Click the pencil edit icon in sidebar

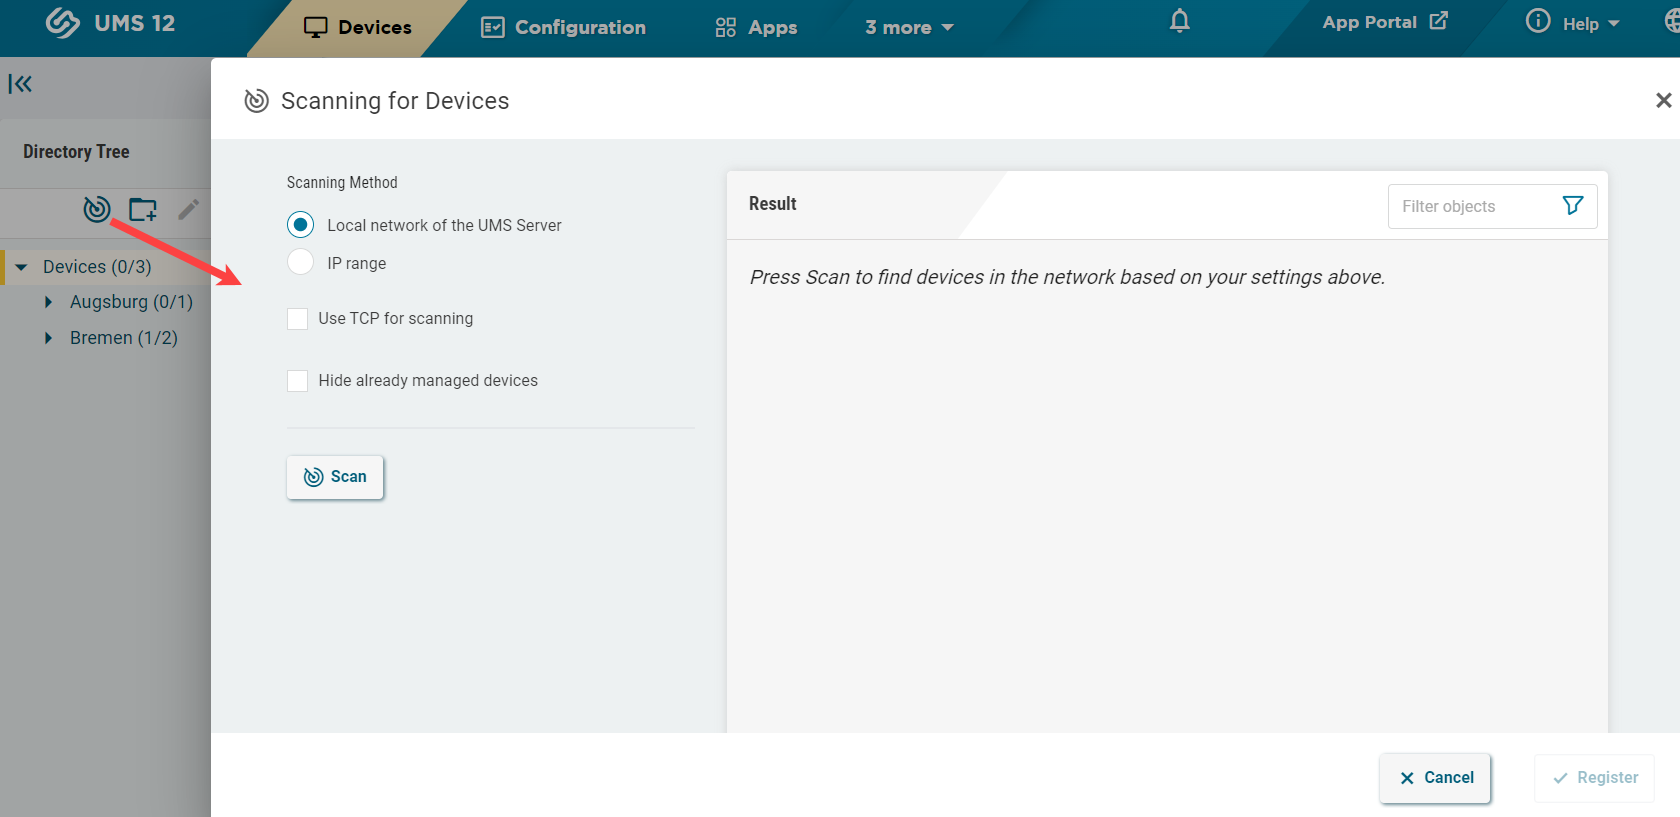(x=188, y=209)
